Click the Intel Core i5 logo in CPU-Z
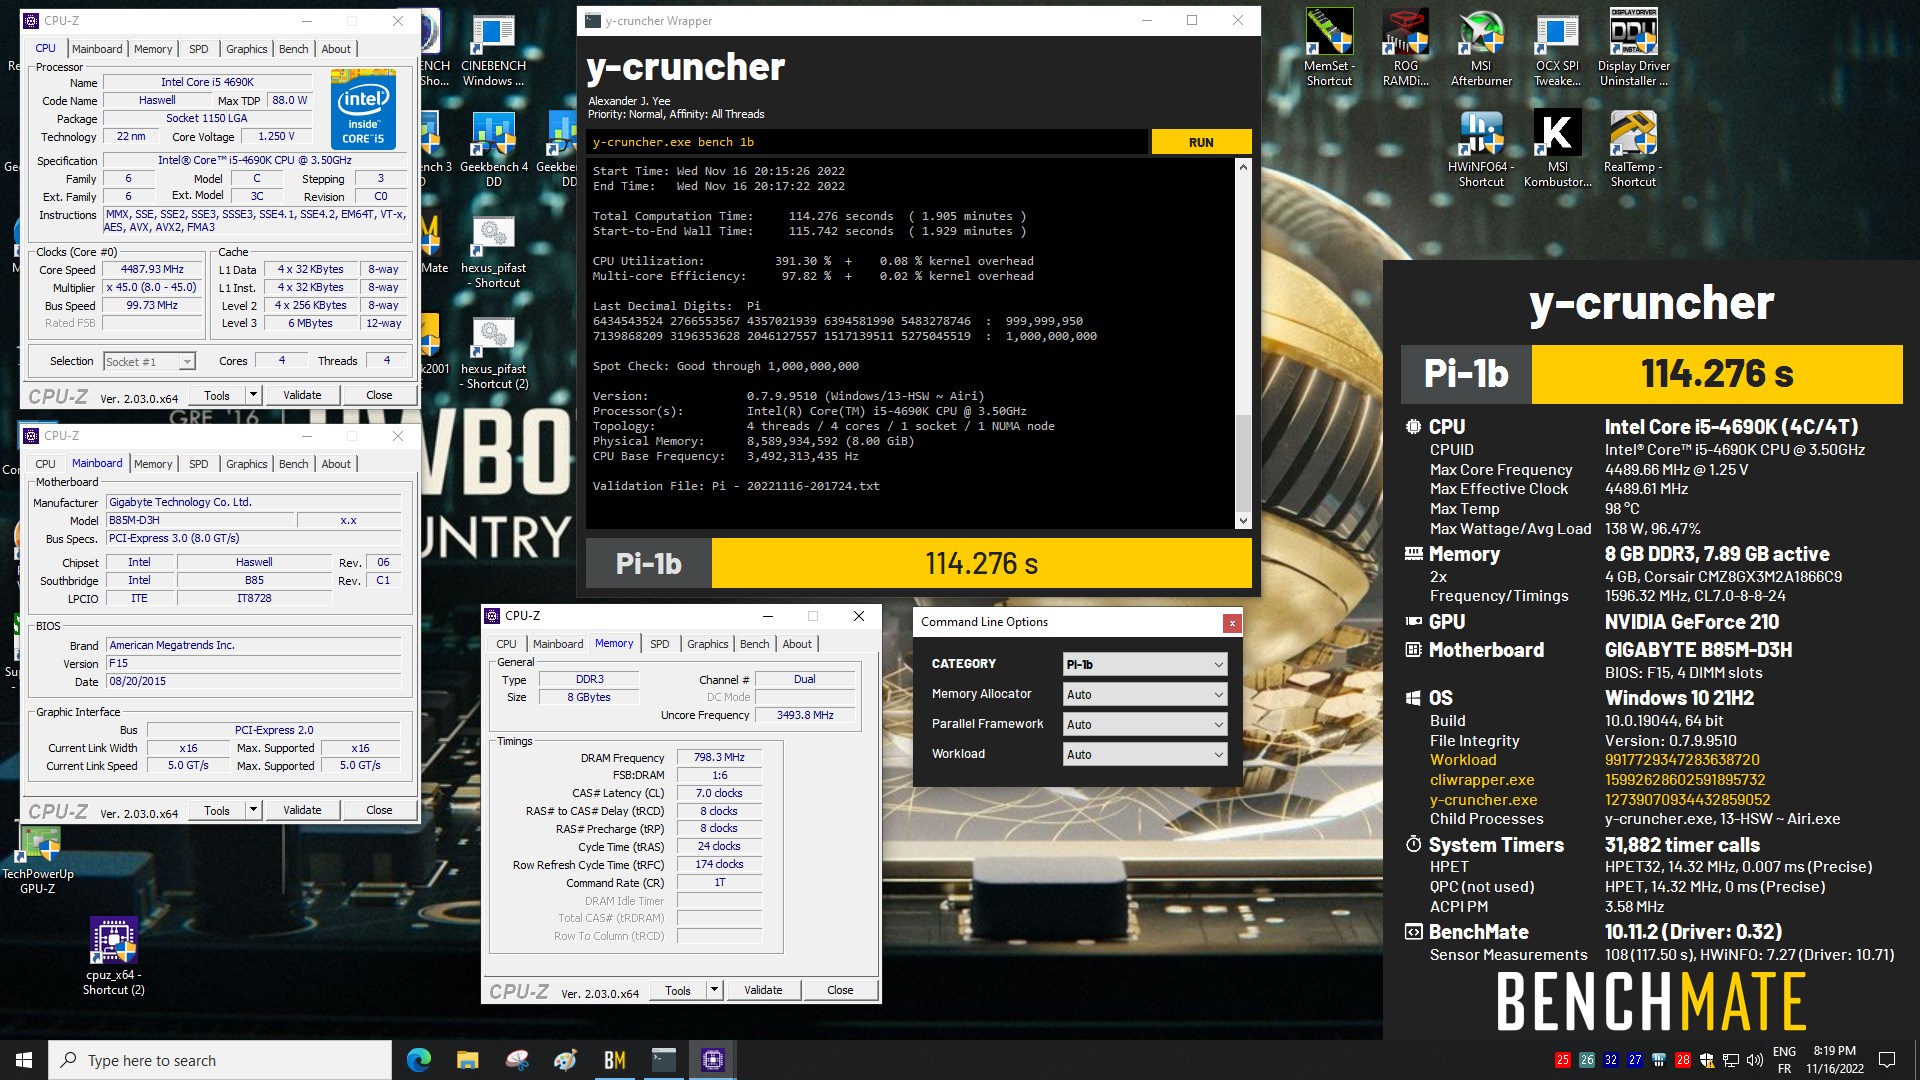The image size is (1920, 1080). pyautogui.click(x=363, y=109)
